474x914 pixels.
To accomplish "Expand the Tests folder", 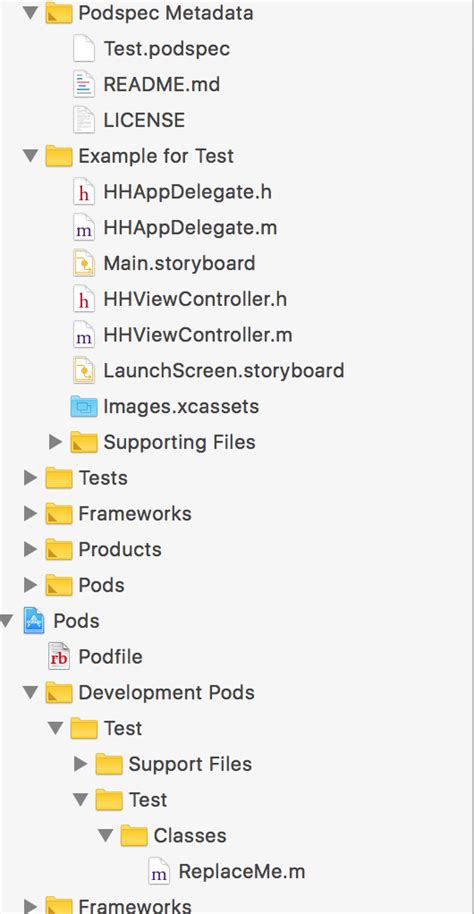I will [30, 478].
